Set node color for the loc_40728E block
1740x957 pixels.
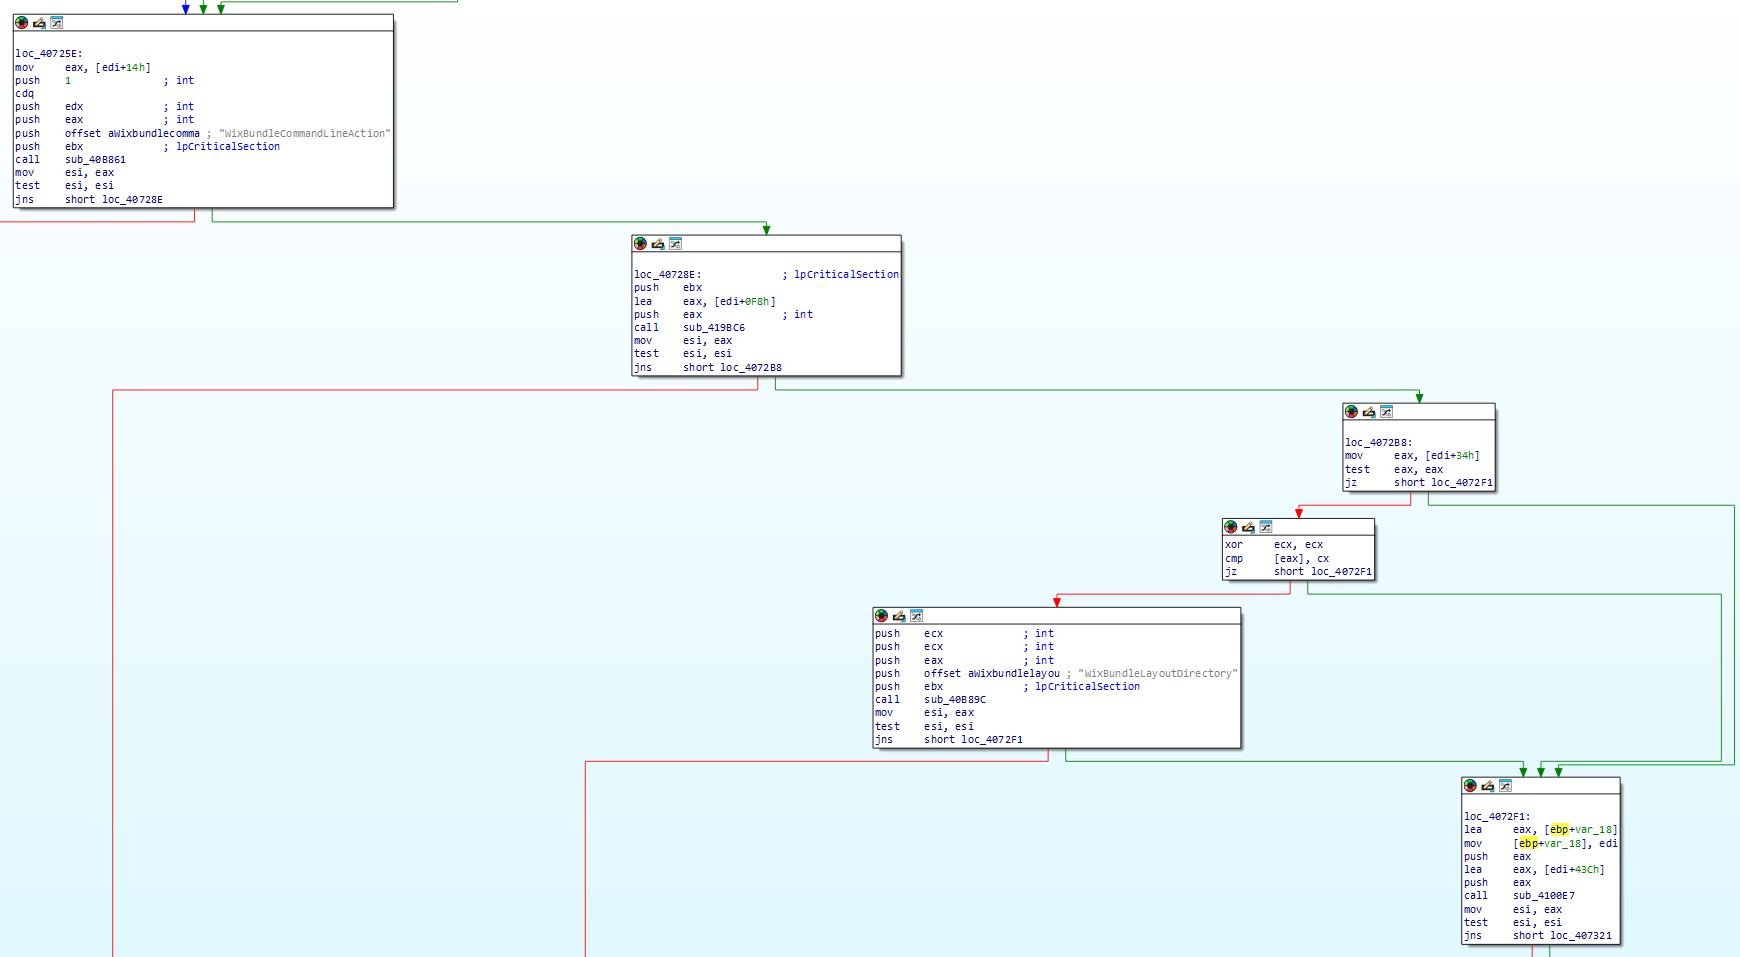pyautogui.click(x=641, y=244)
